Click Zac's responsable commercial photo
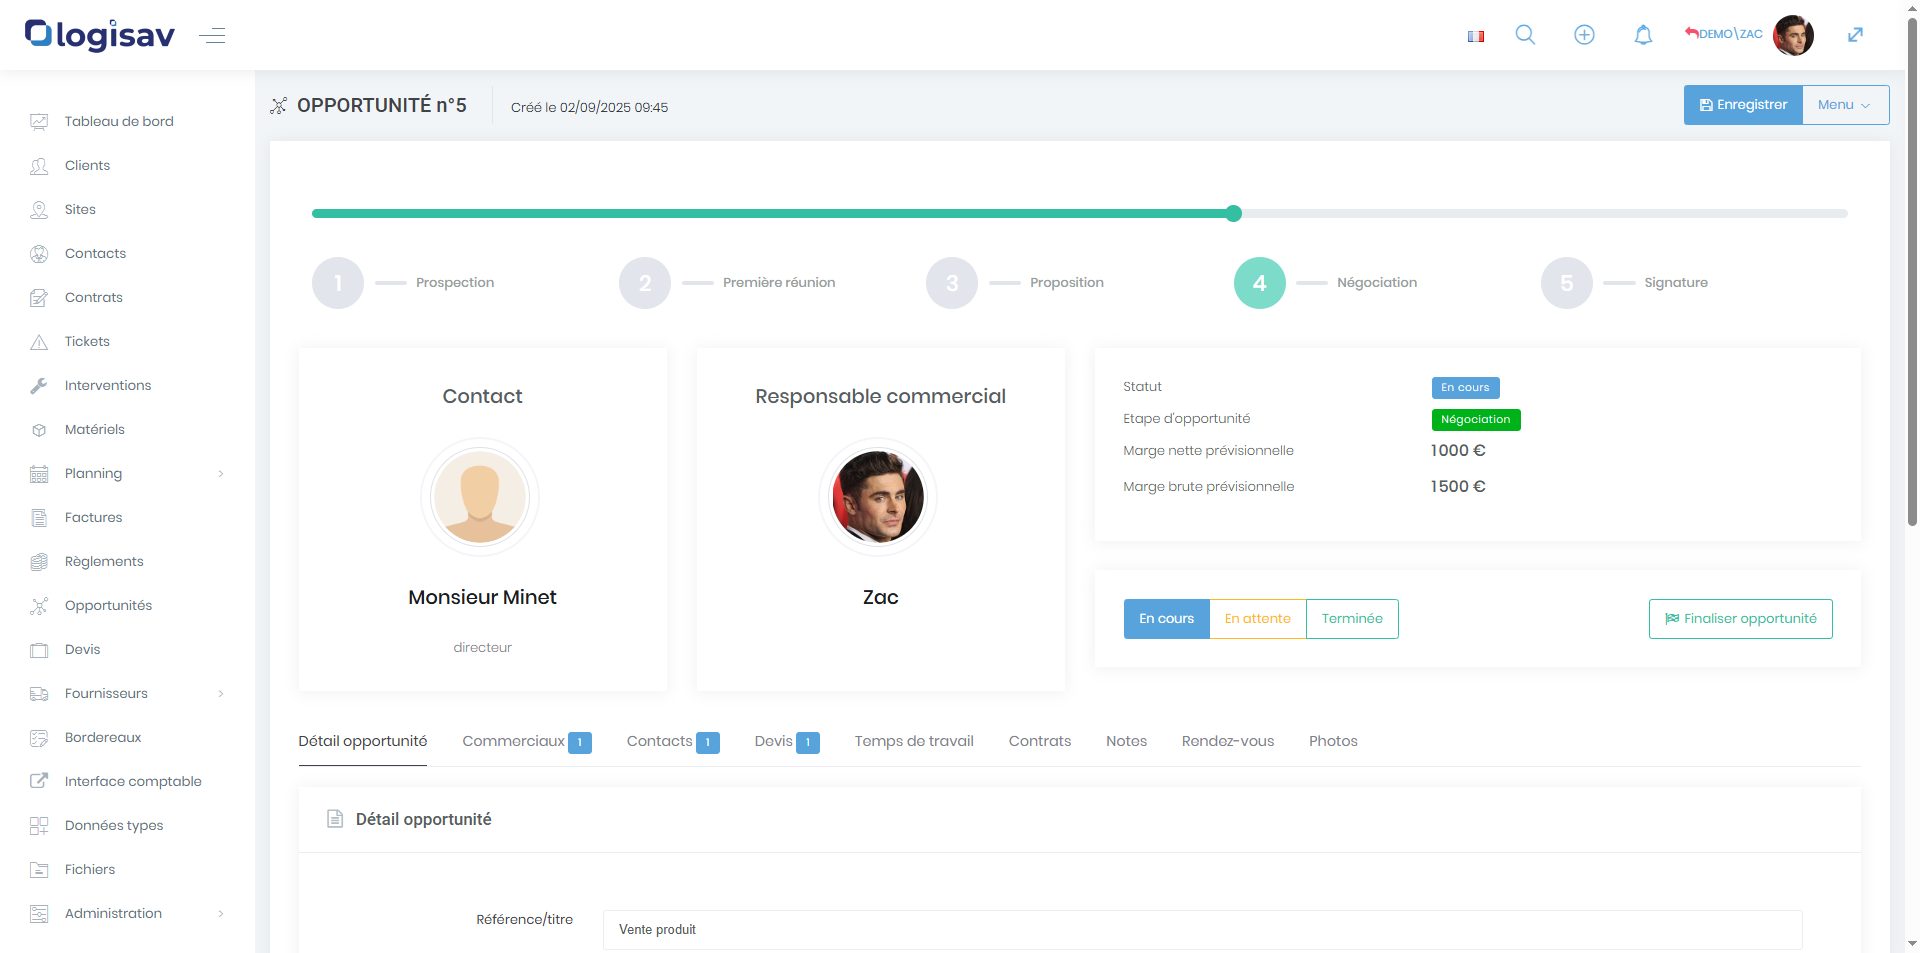This screenshot has width=1920, height=953. click(x=878, y=497)
